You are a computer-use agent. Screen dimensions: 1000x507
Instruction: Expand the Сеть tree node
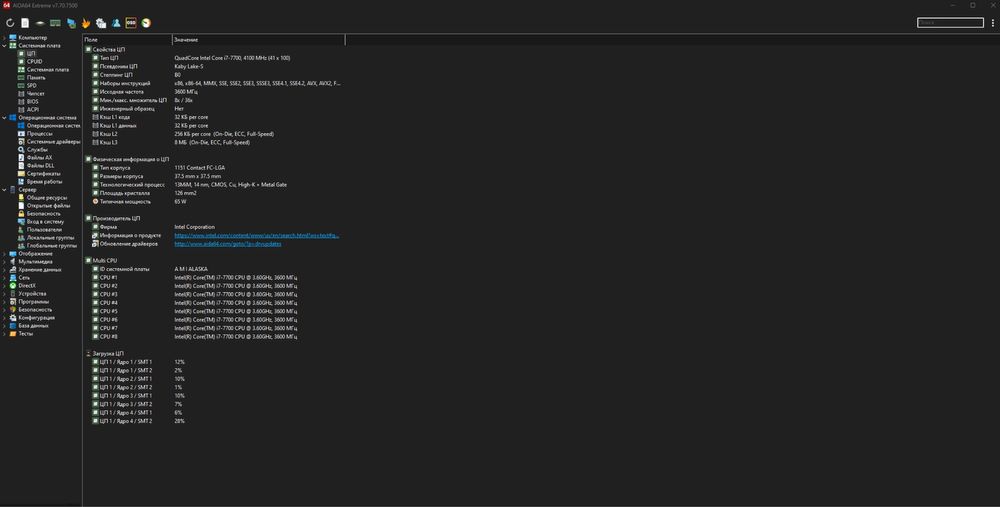4,277
